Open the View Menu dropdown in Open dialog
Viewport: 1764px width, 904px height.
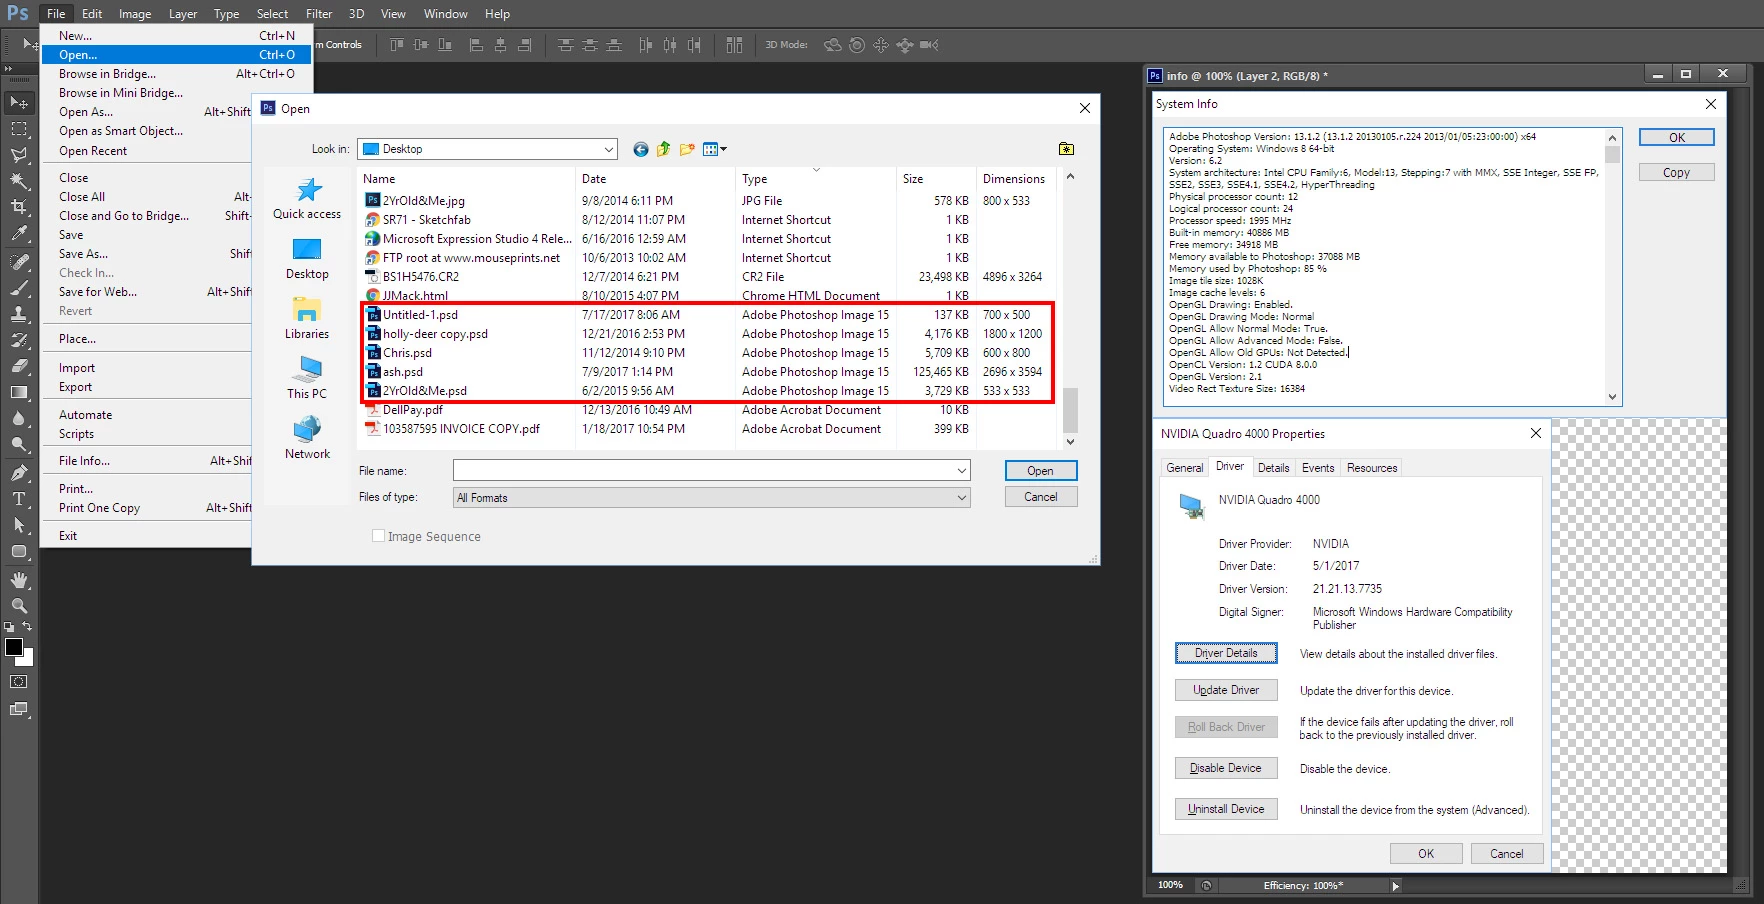tap(715, 149)
